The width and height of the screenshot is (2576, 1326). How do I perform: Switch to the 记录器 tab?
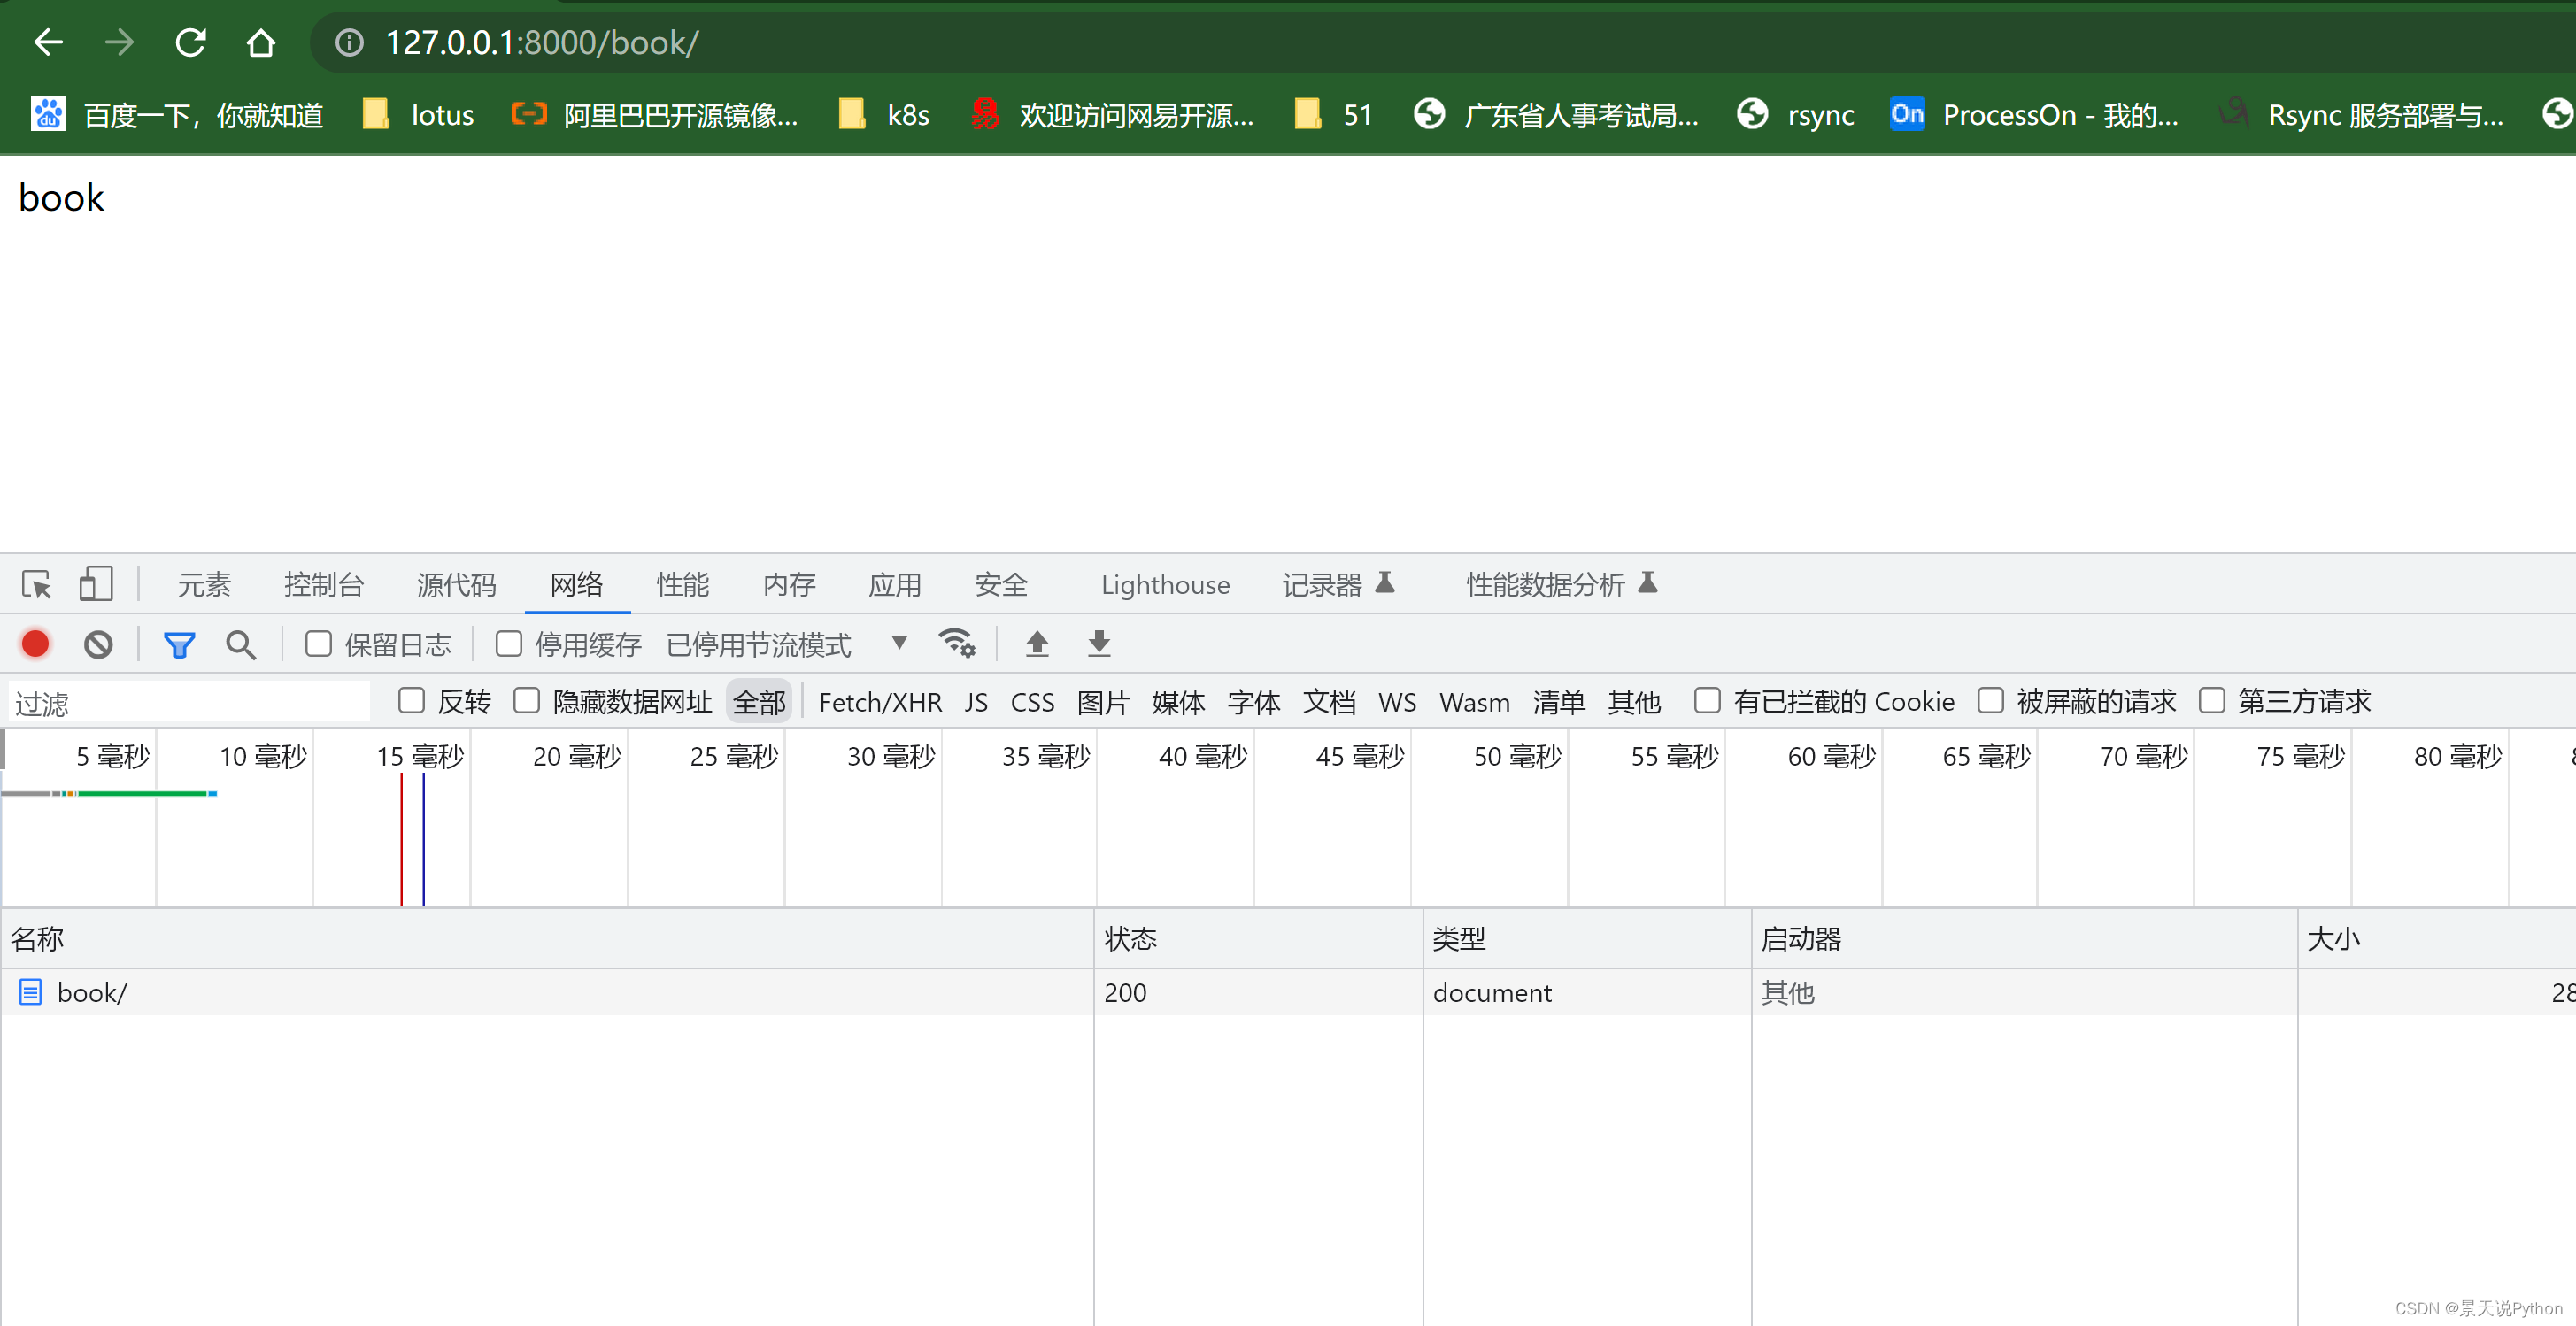[x=1338, y=584]
